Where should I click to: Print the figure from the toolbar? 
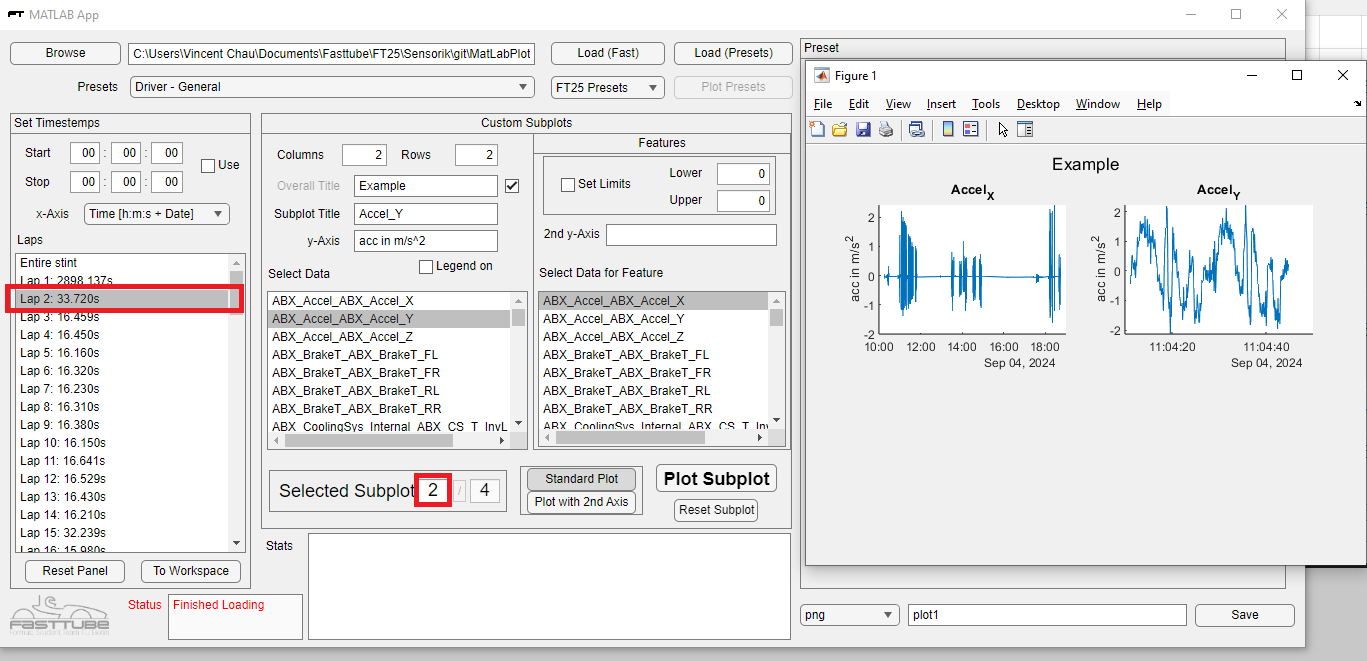click(x=887, y=129)
